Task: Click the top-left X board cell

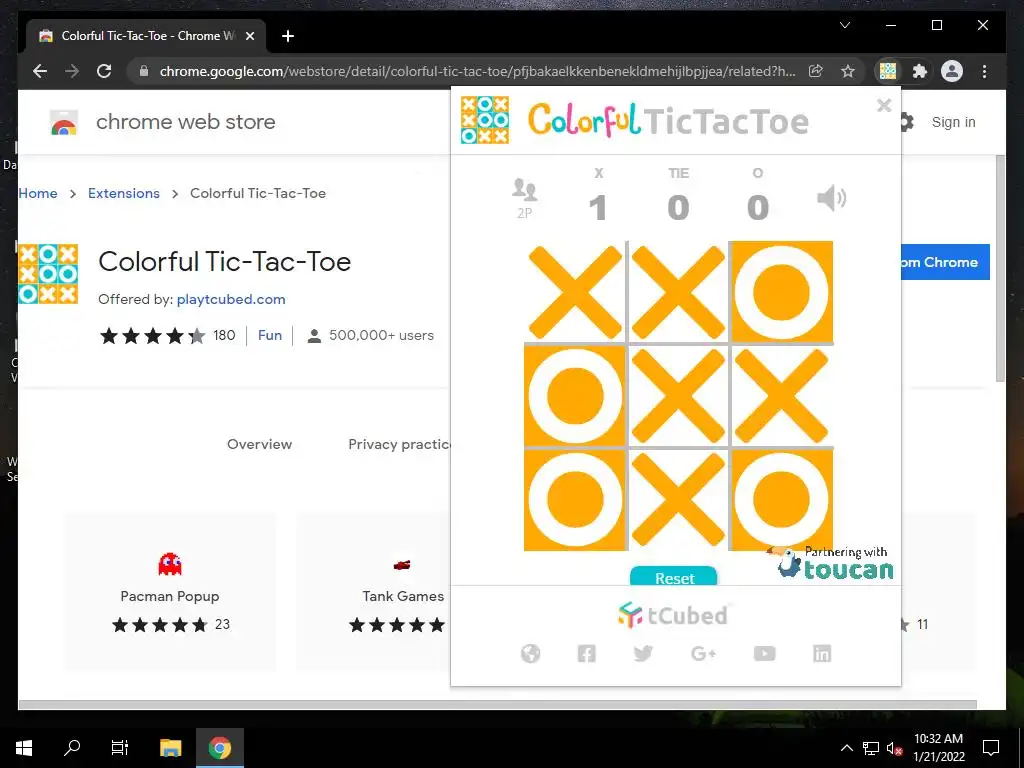Action: tap(575, 292)
